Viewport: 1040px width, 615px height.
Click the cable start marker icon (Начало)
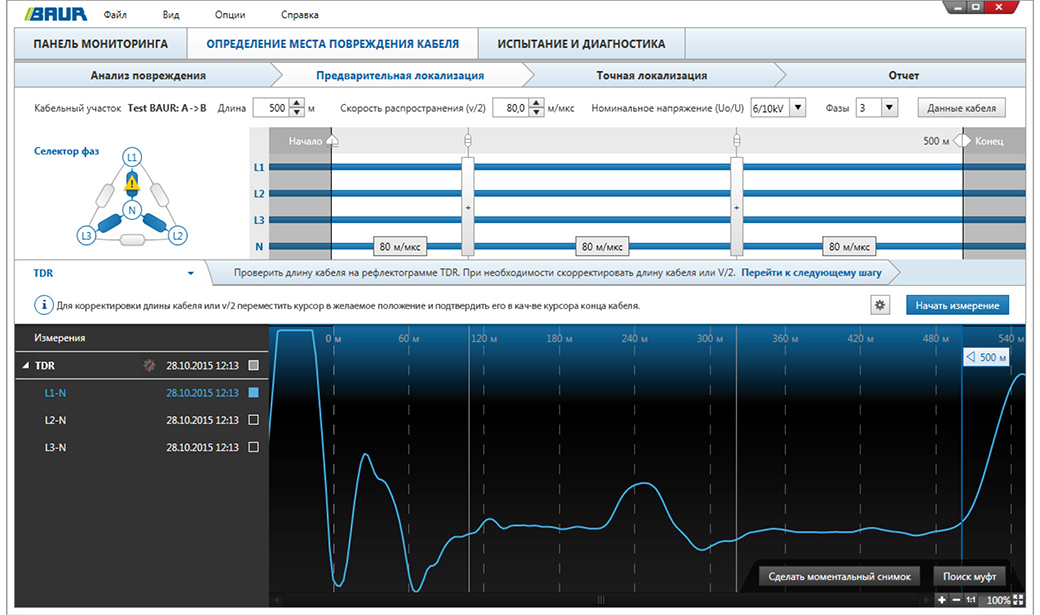[333, 141]
